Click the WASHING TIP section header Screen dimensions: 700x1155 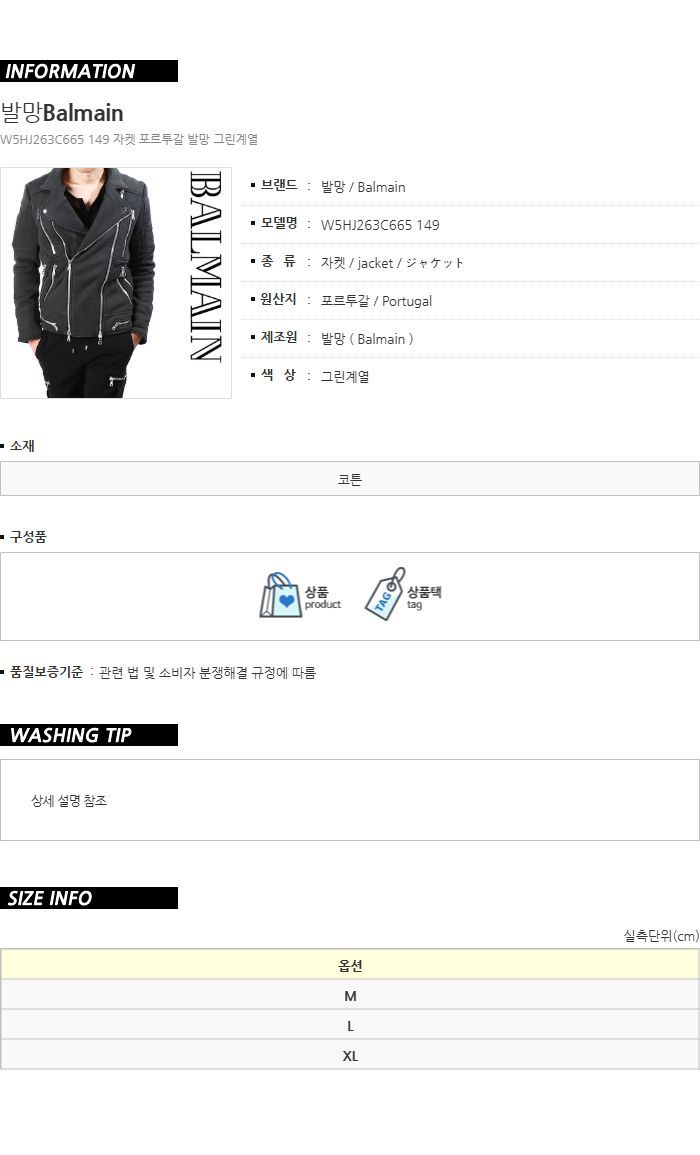(88, 735)
